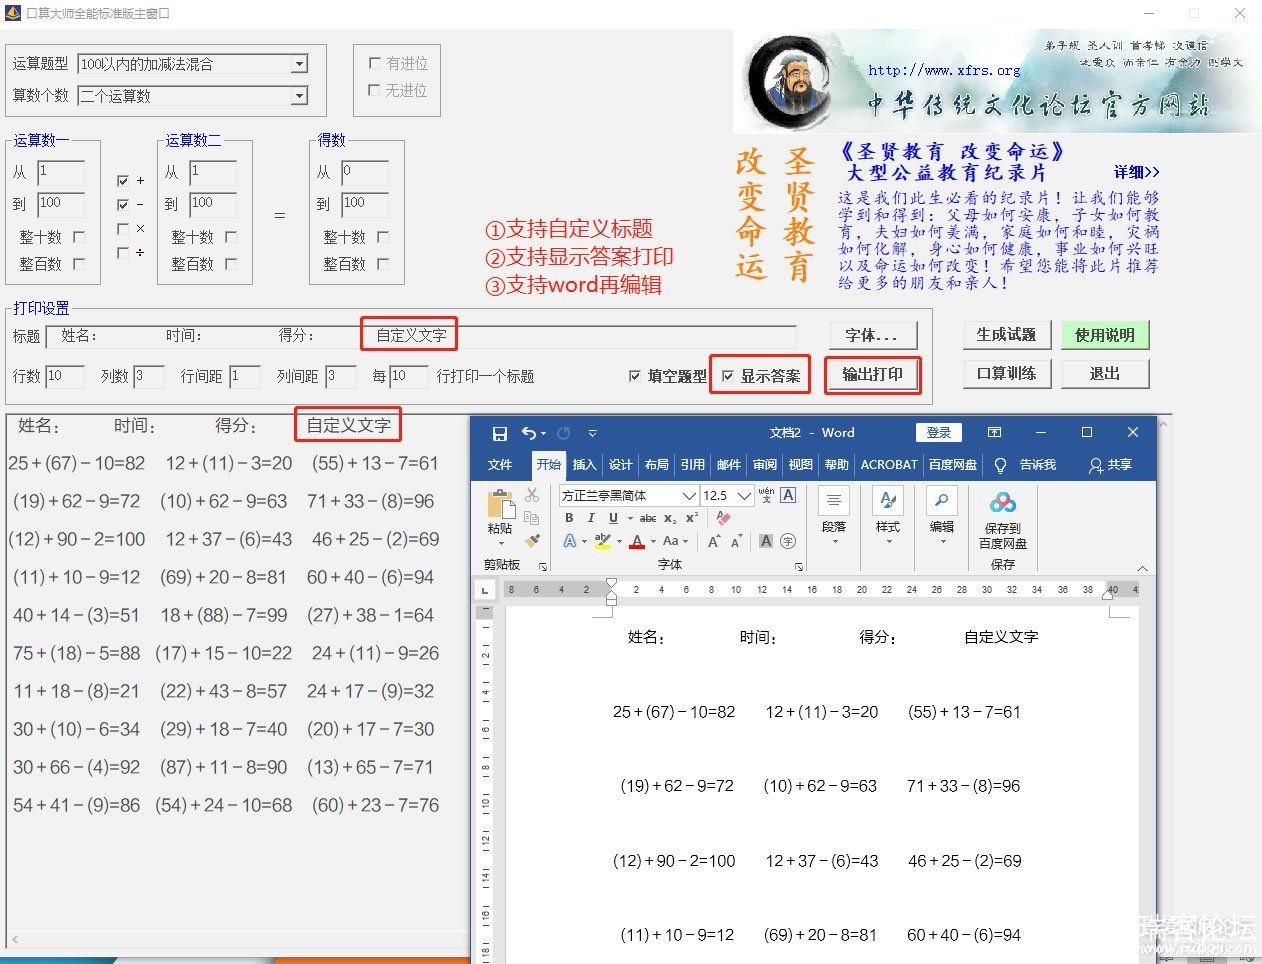The height and width of the screenshot is (964, 1262).
Task: Click the Text Effects glowing A icon
Action: [x=569, y=541]
